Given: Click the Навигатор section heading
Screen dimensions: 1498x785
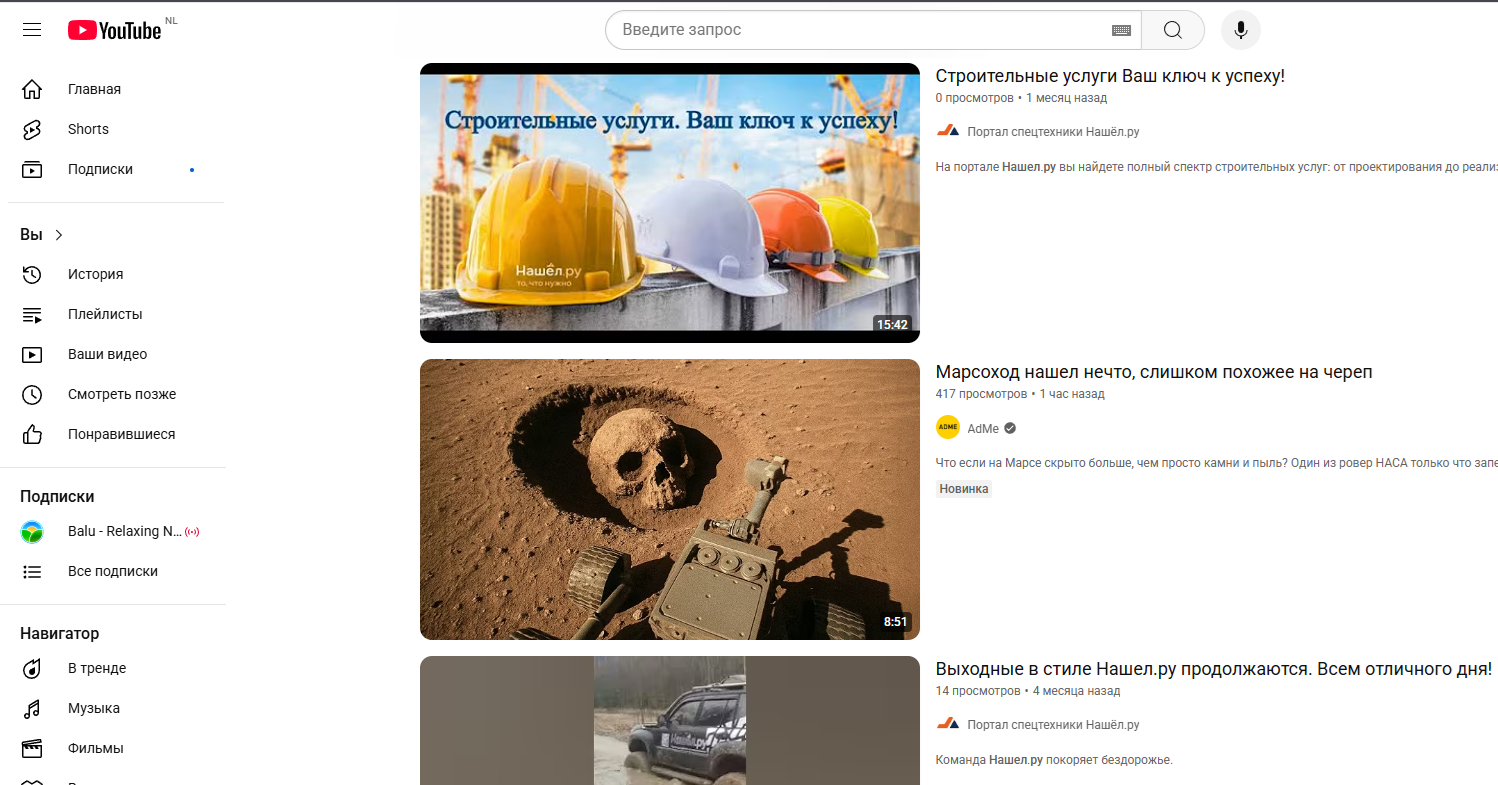Looking at the screenshot, I should coord(59,633).
